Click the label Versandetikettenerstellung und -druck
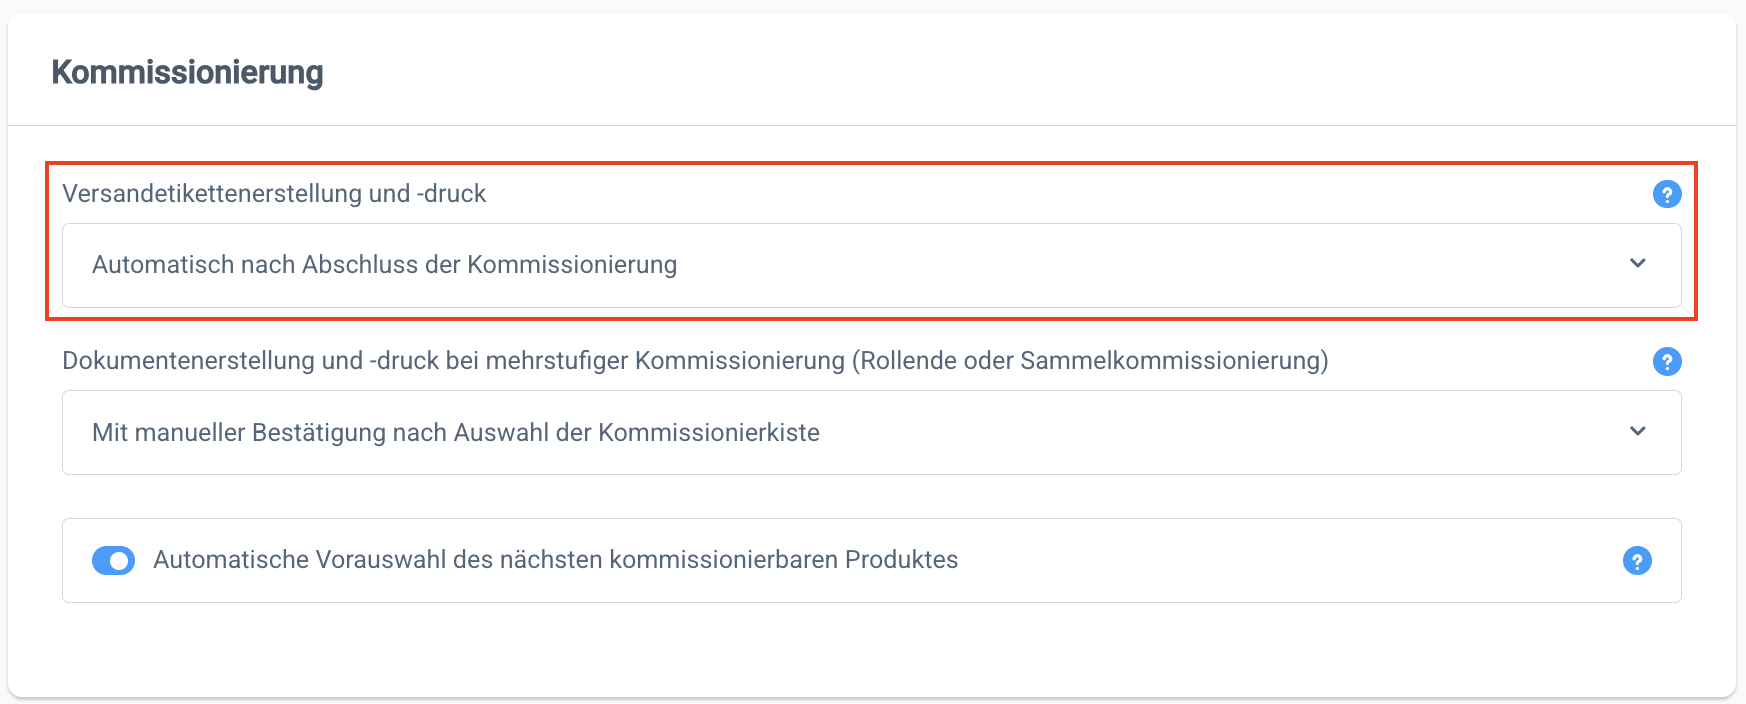The width and height of the screenshot is (1746, 704). point(274,194)
